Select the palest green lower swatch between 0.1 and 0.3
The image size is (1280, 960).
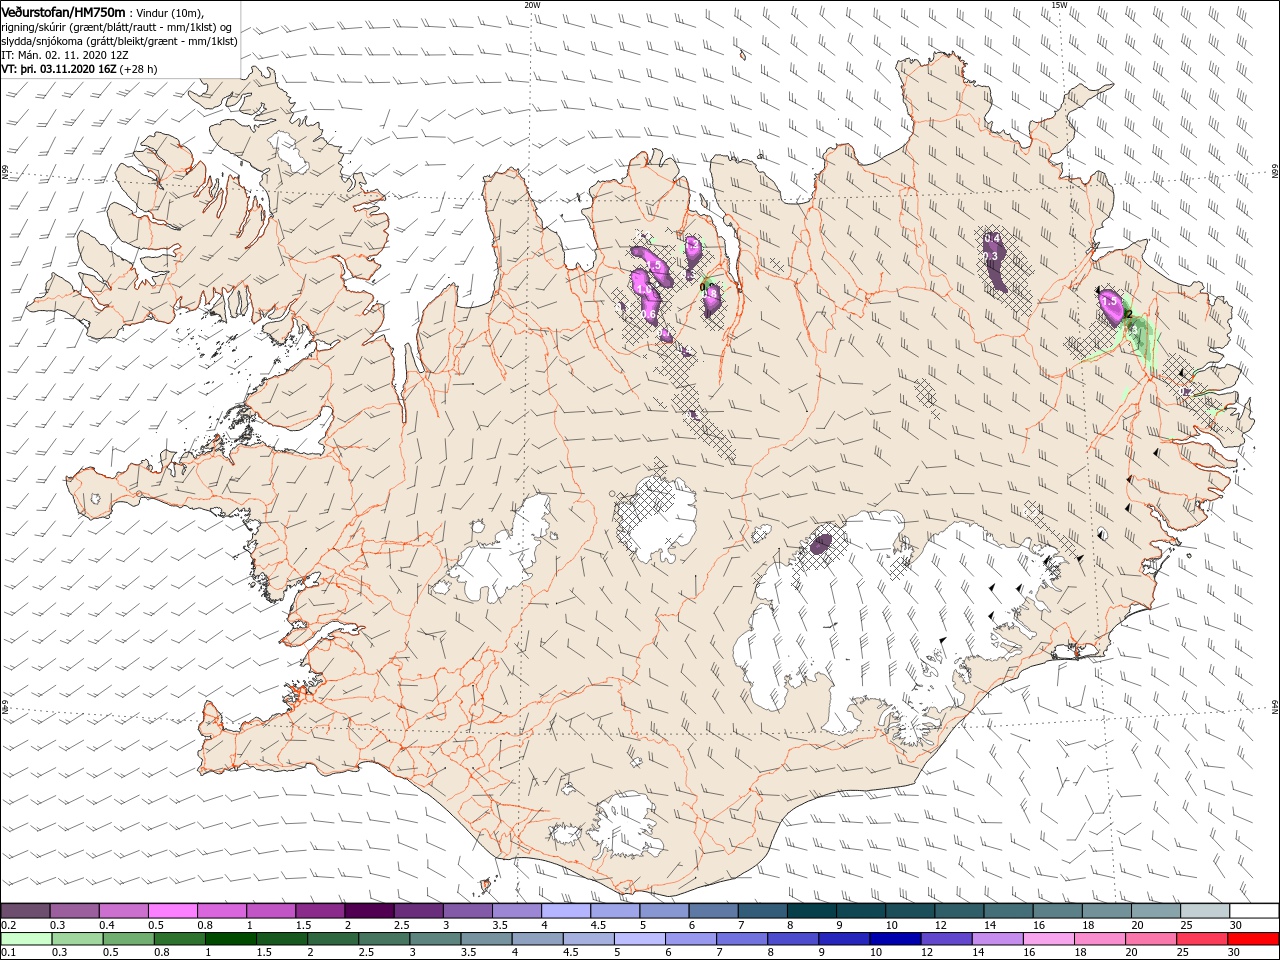[x=27, y=939]
